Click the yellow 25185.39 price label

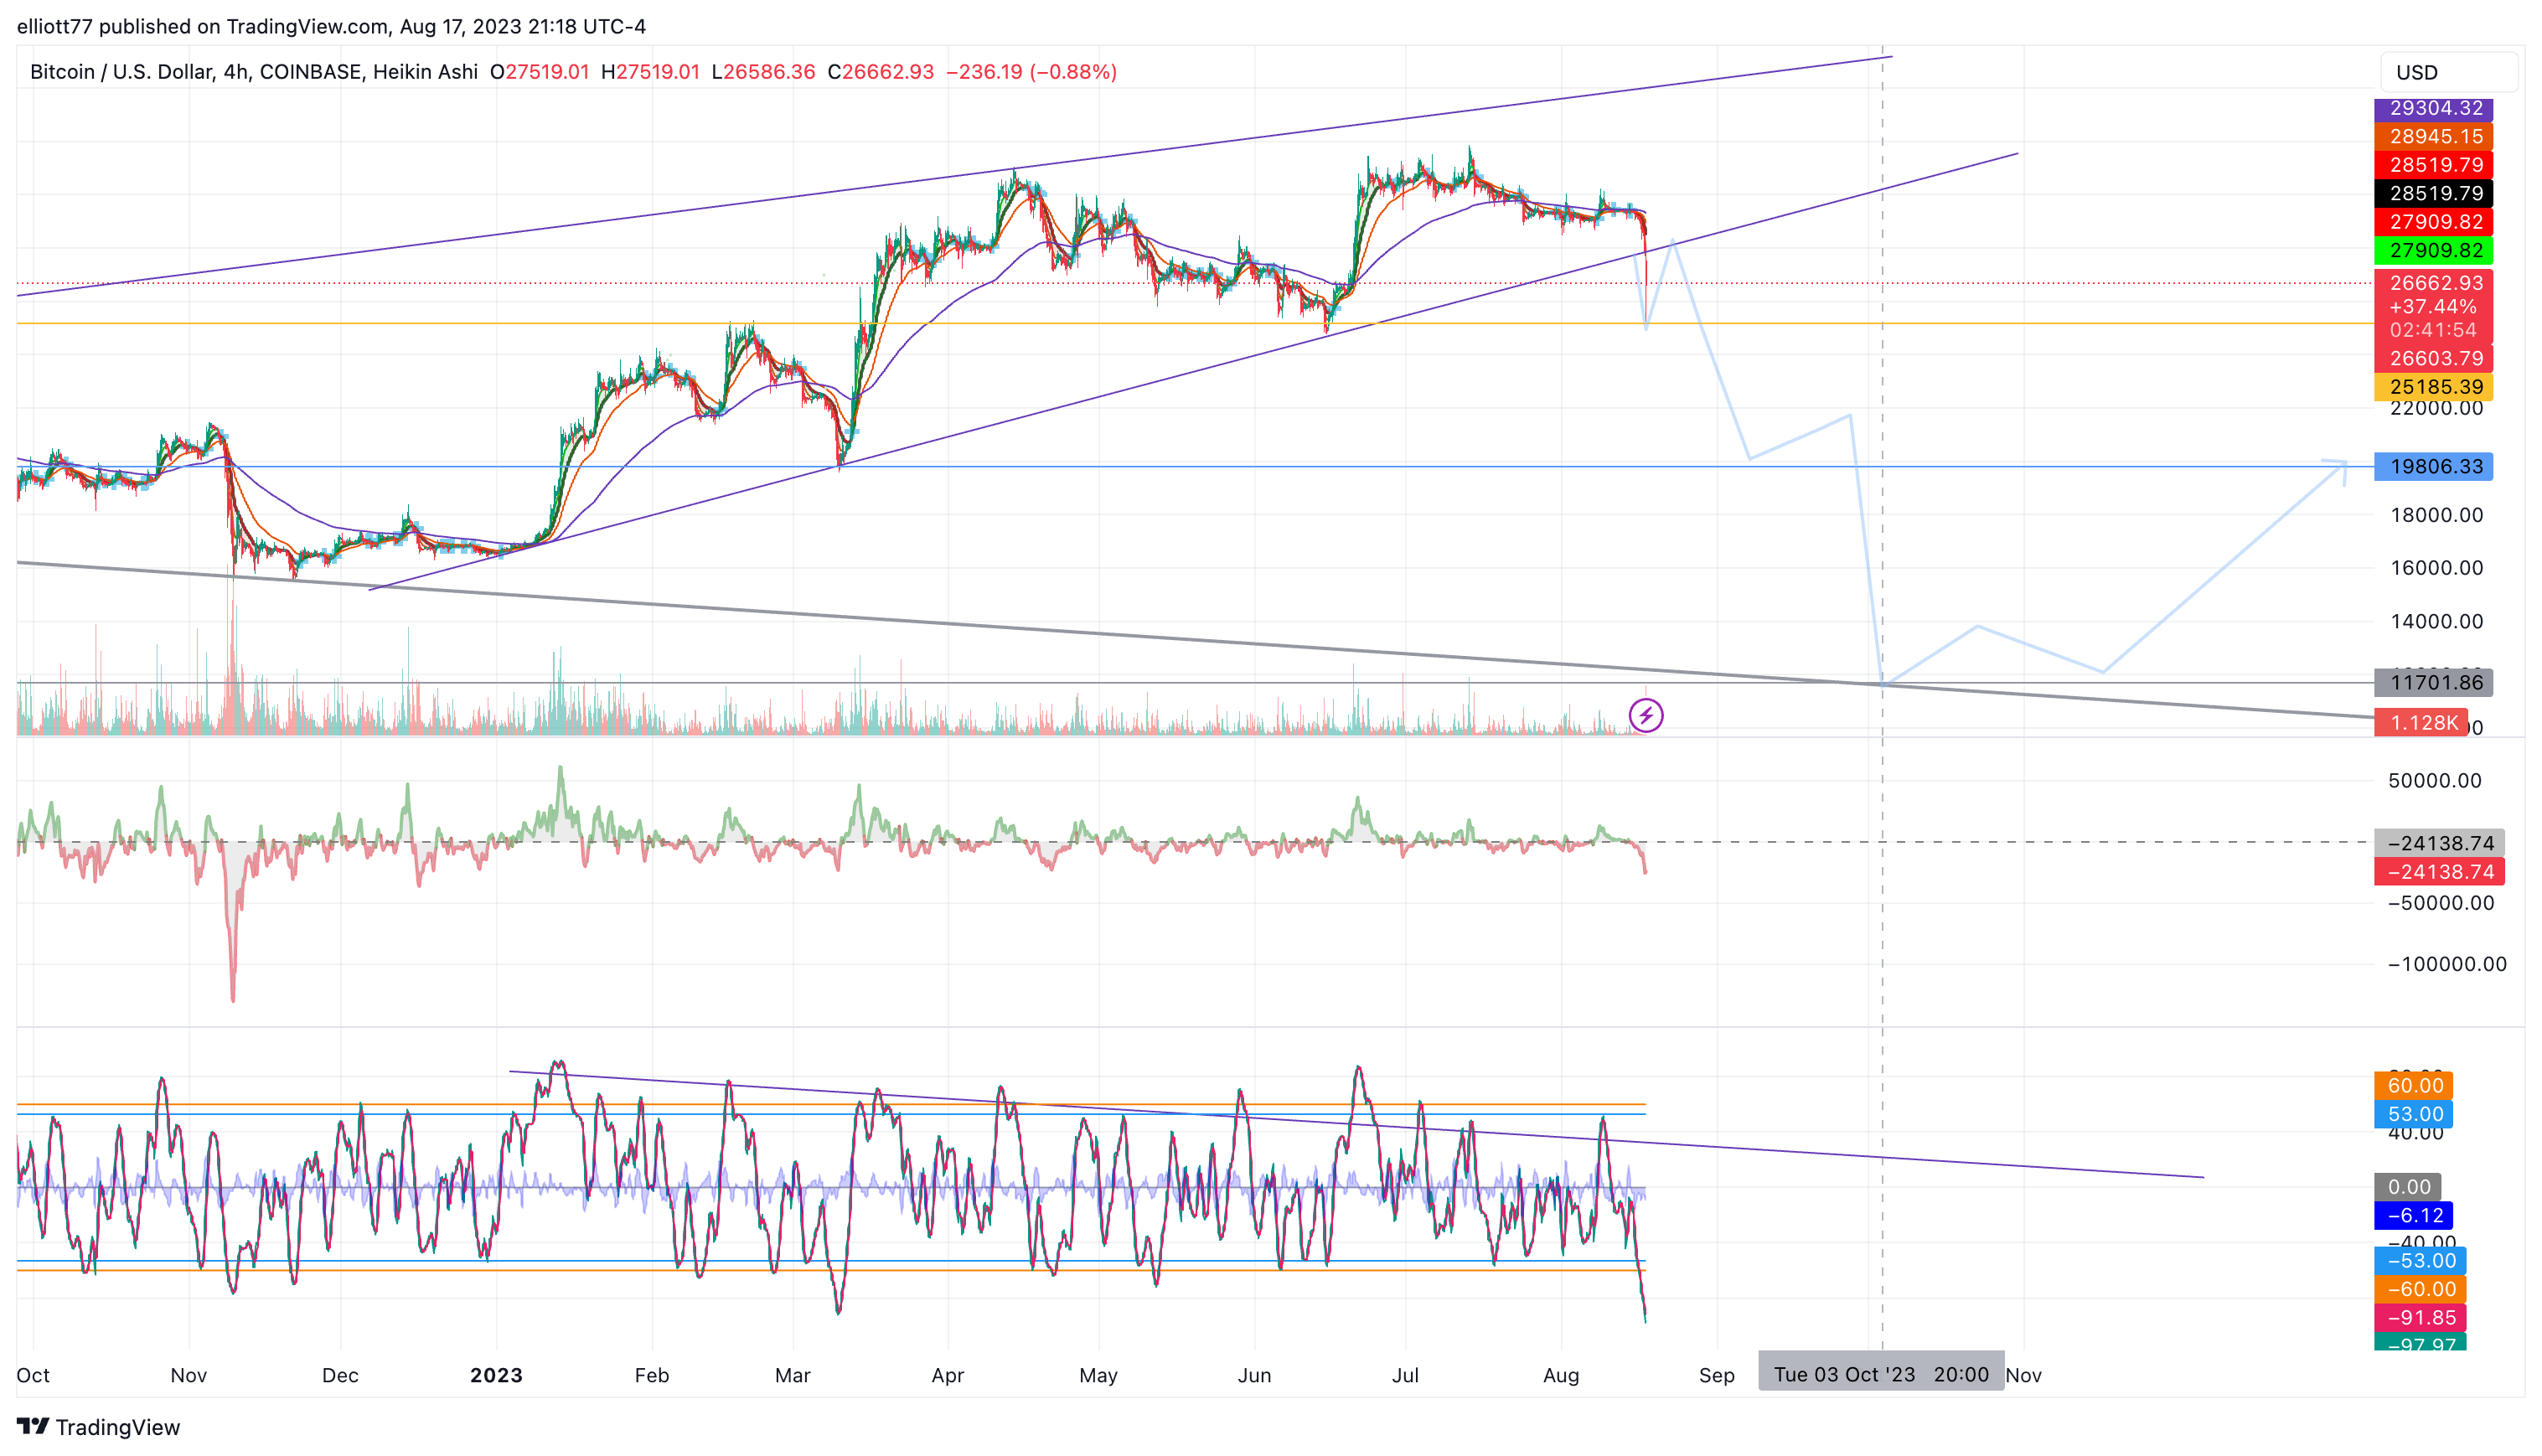point(2433,387)
